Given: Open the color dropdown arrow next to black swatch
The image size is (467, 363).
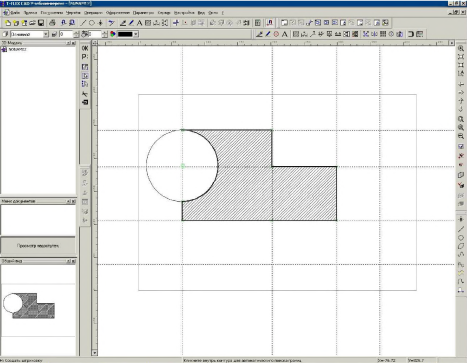Looking at the screenshot, I should coord(136,34).
